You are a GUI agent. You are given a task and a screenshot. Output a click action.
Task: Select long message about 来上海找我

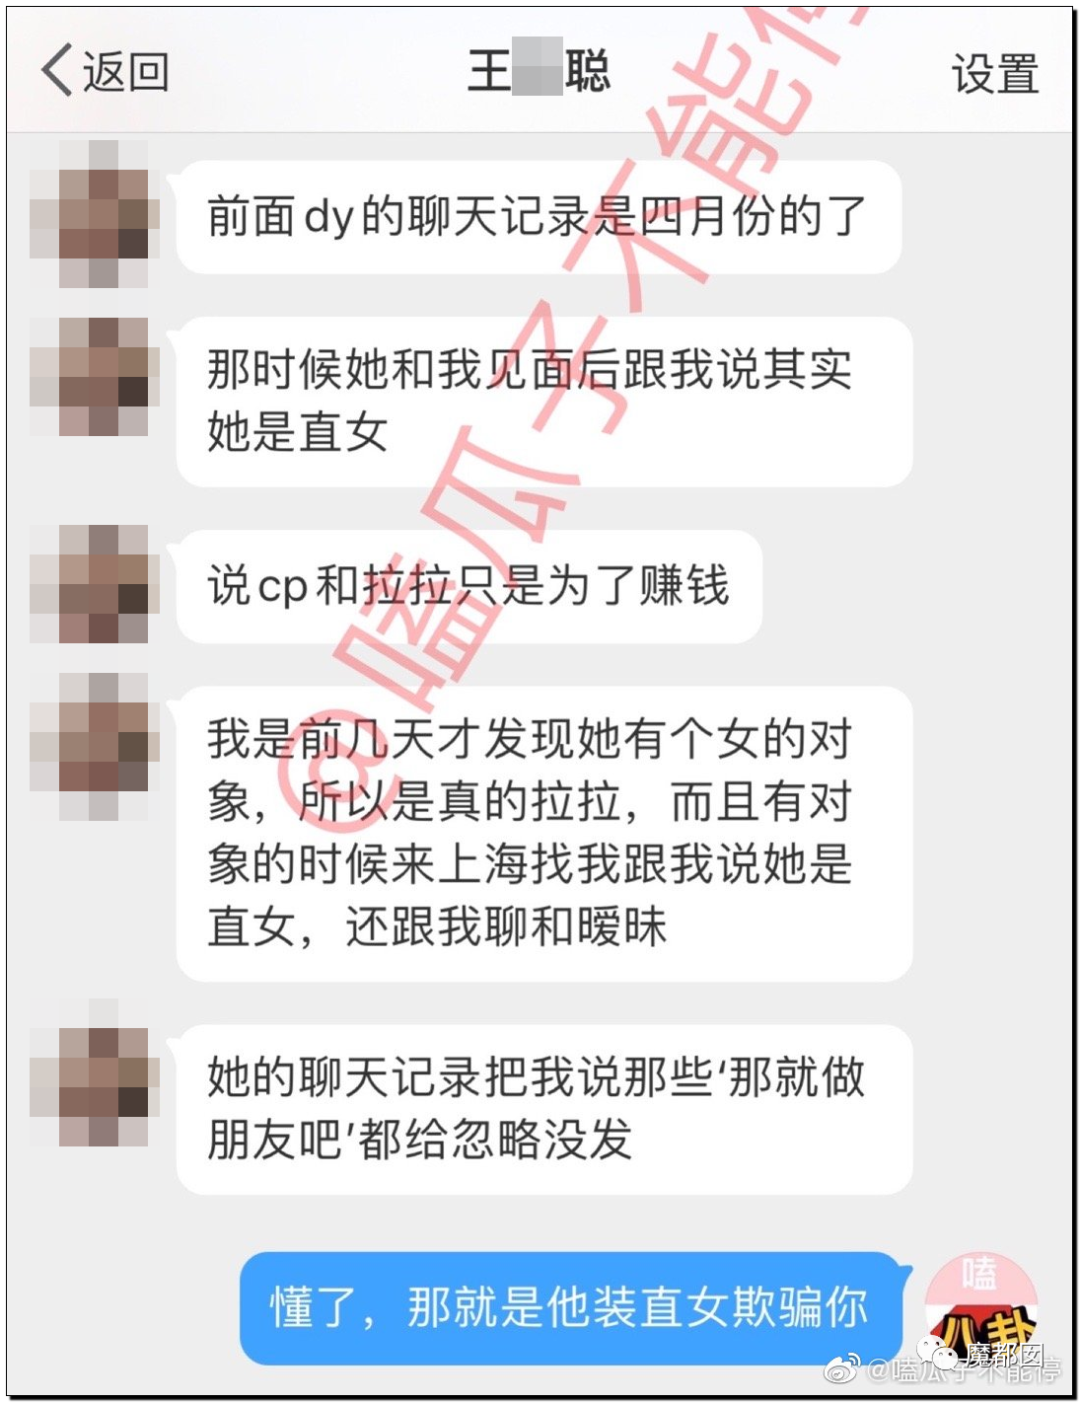544,834
